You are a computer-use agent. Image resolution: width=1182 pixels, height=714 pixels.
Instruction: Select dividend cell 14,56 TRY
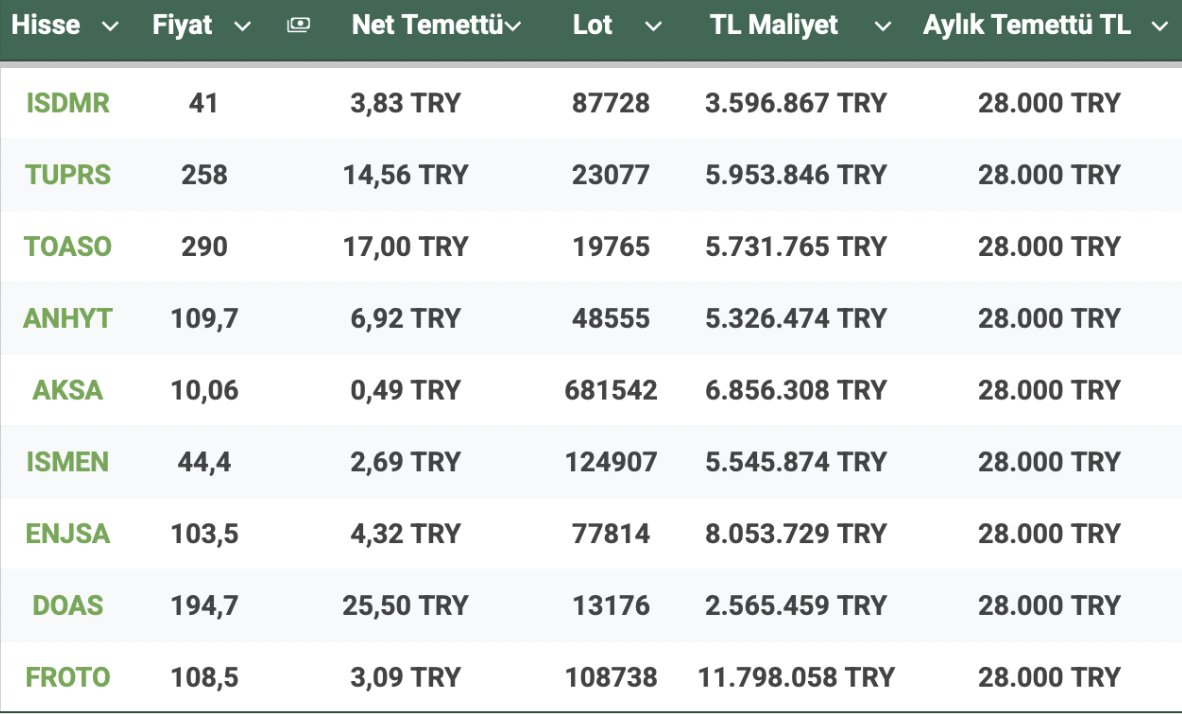406,174
